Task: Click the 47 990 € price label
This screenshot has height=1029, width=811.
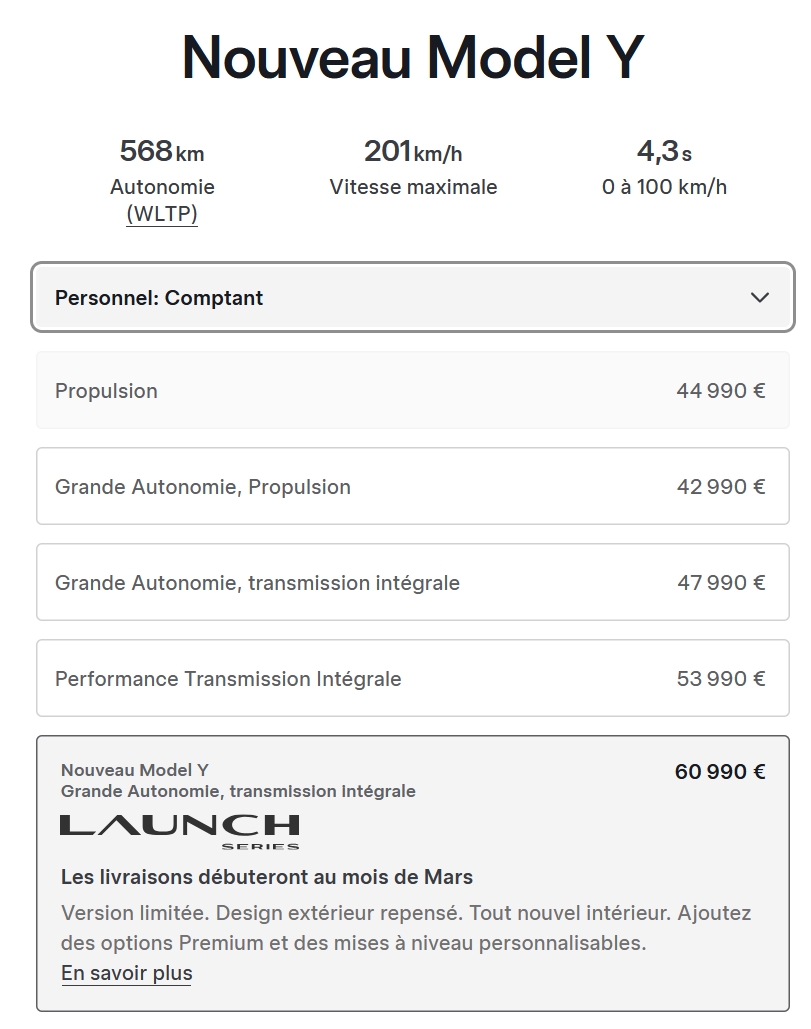Action: [x=720, y=582]
